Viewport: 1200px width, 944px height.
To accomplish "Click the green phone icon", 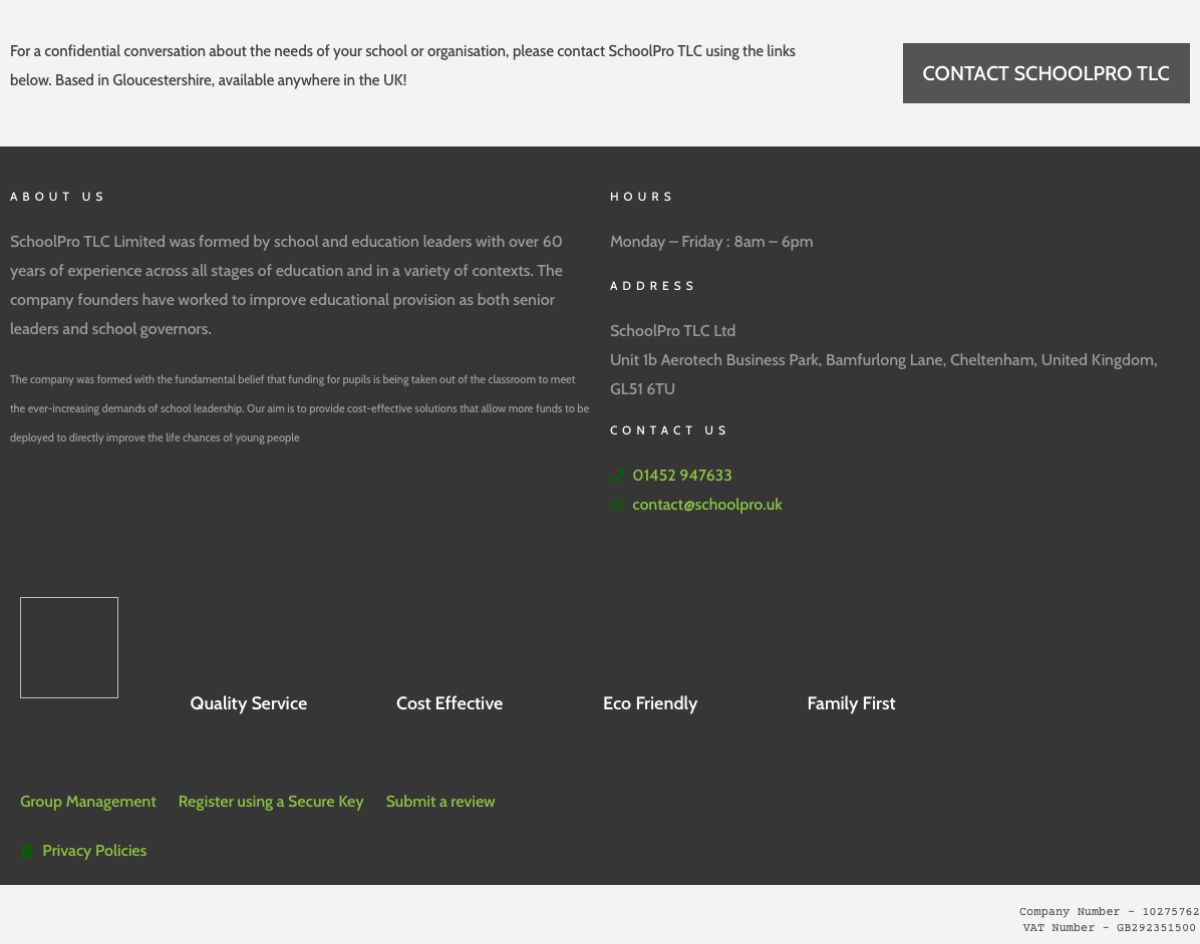I will pos(617,476).
